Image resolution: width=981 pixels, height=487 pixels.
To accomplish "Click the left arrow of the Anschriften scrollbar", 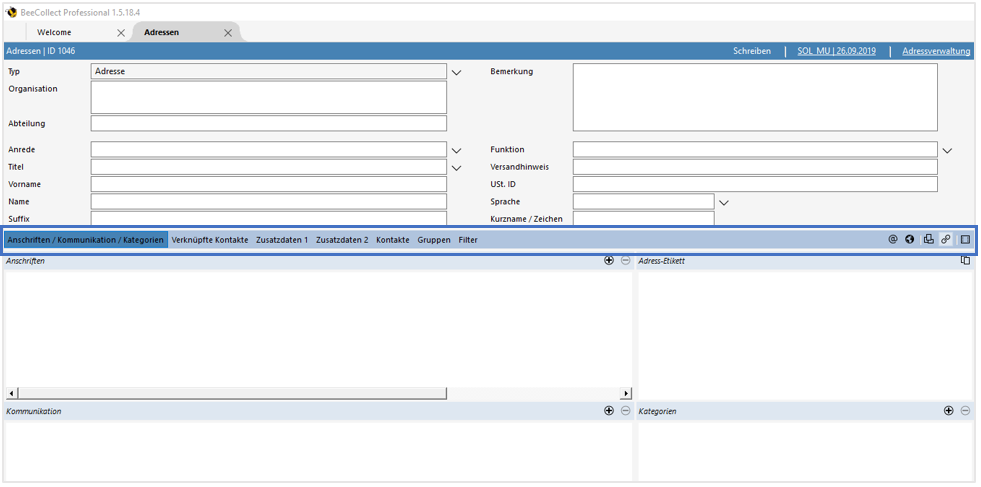I will (x=12, y=393).
